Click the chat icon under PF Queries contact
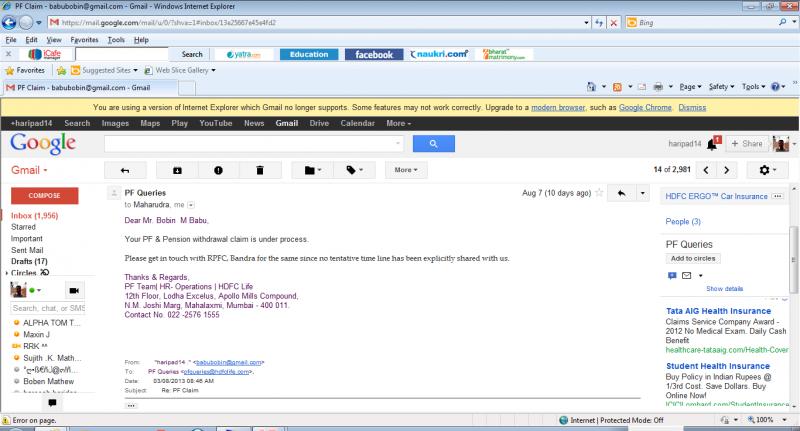 pyautogui.click(x=672, y=275)
